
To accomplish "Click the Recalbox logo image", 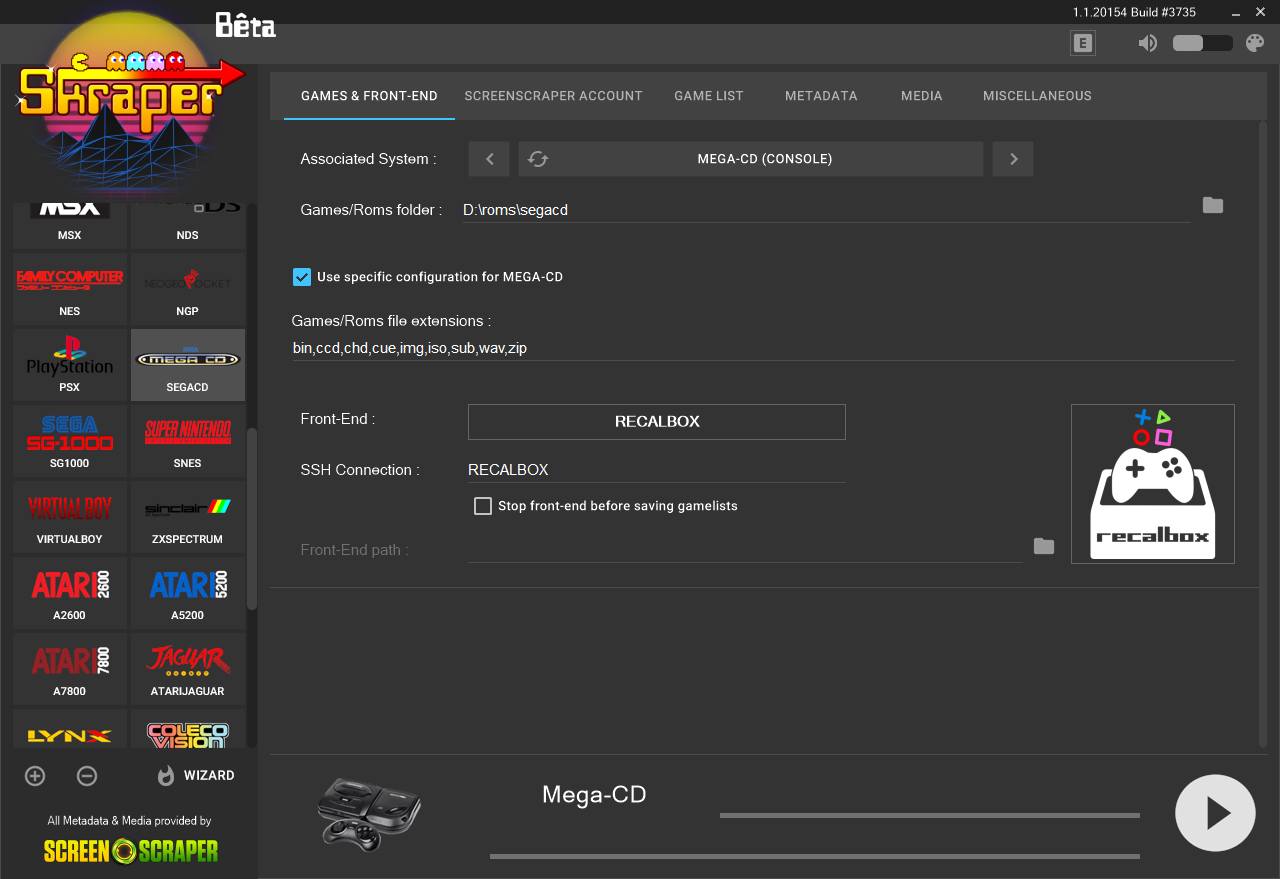I will coord(1153,484).
